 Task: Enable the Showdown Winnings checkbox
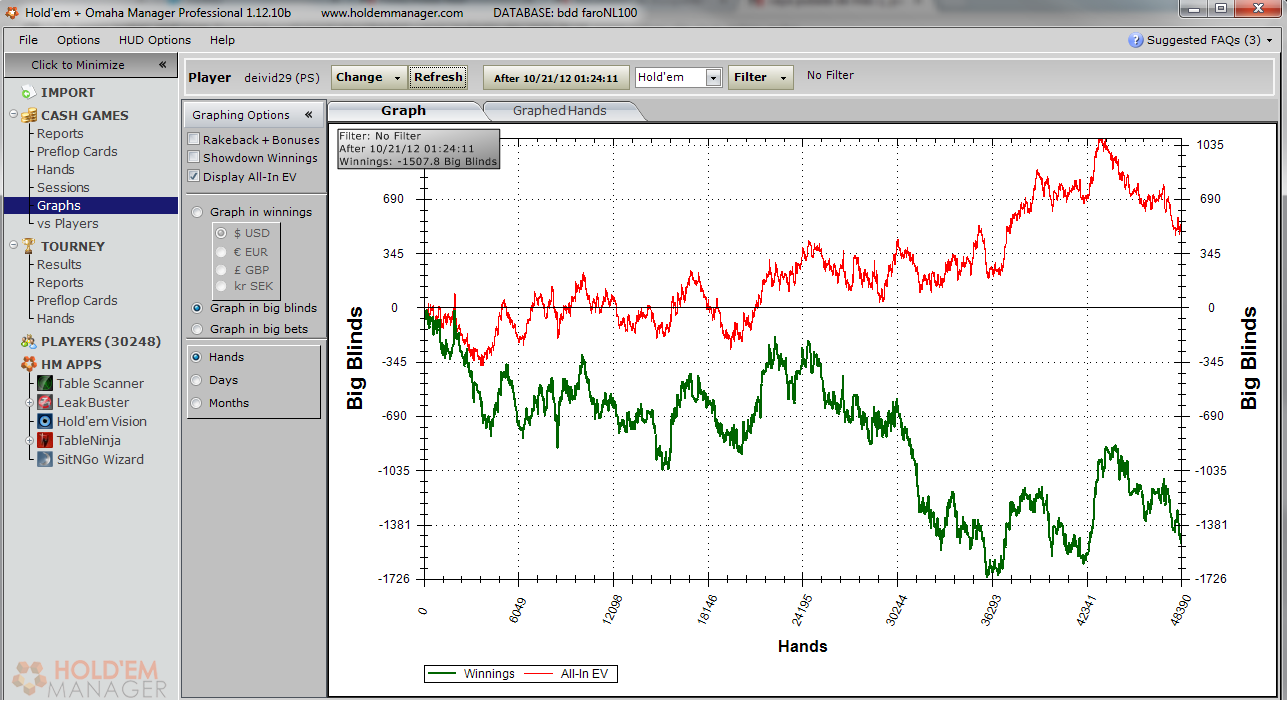pos(194,157)
